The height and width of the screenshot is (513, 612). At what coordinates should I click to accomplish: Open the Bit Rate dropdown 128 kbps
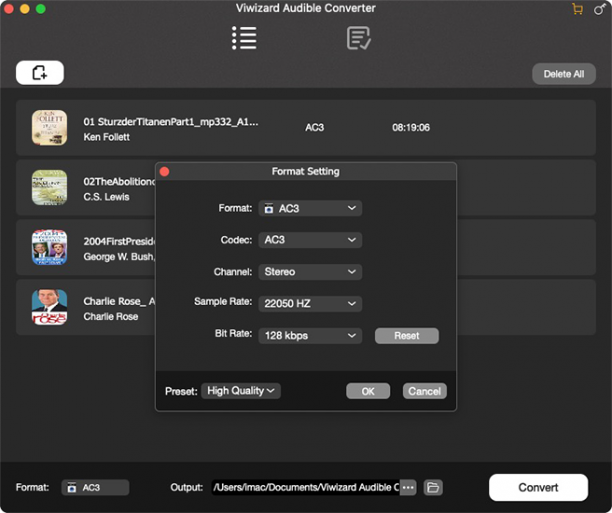pos(310,335)
